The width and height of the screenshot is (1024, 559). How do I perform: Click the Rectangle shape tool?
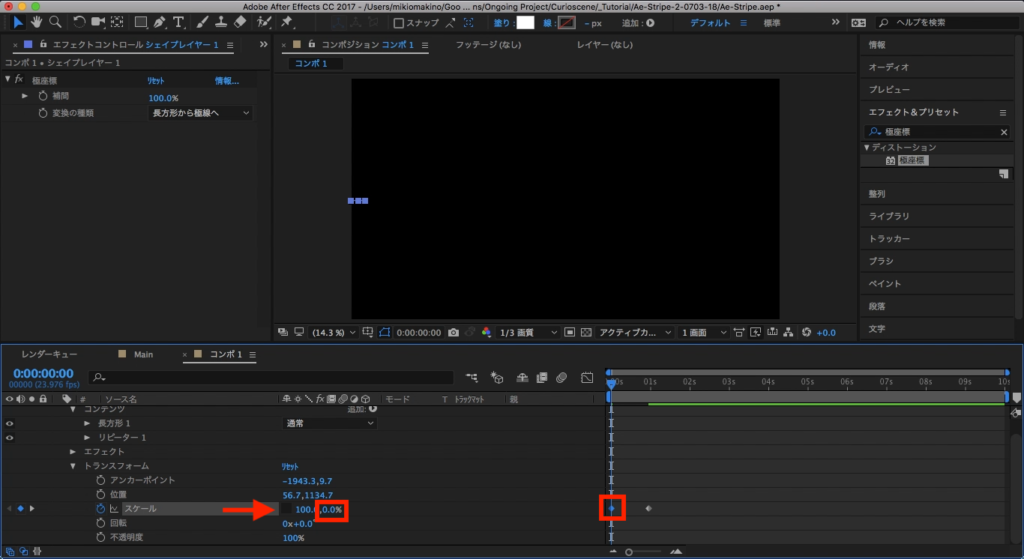(139, 22)
